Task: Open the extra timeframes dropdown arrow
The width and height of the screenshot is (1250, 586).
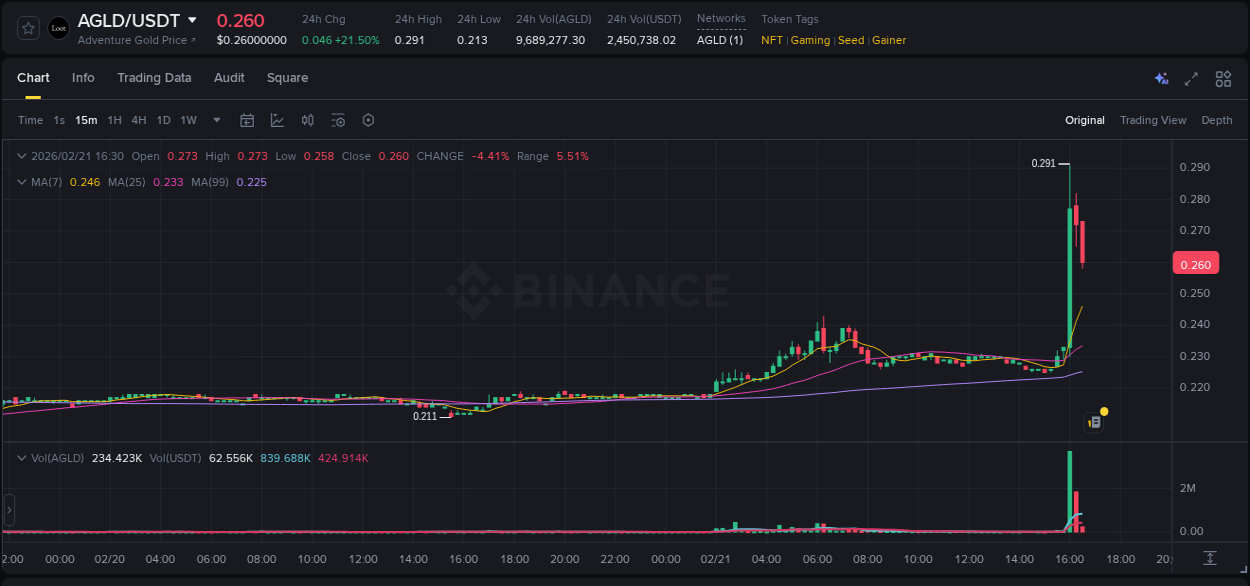Action: 216,120
